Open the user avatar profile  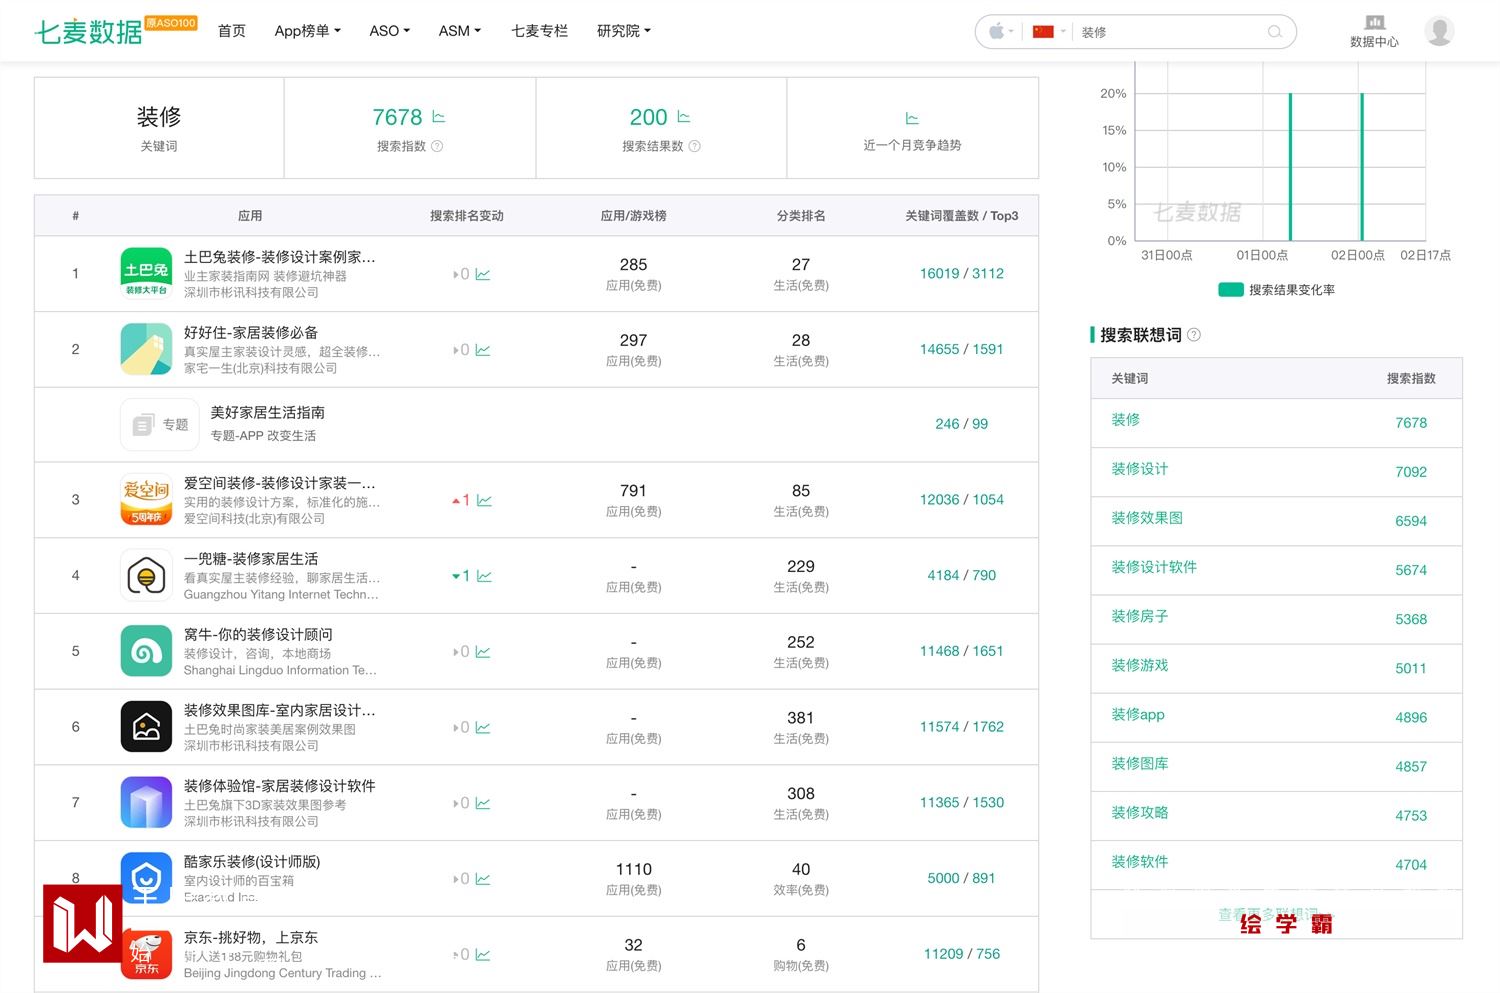click(x=1439, y=31)
